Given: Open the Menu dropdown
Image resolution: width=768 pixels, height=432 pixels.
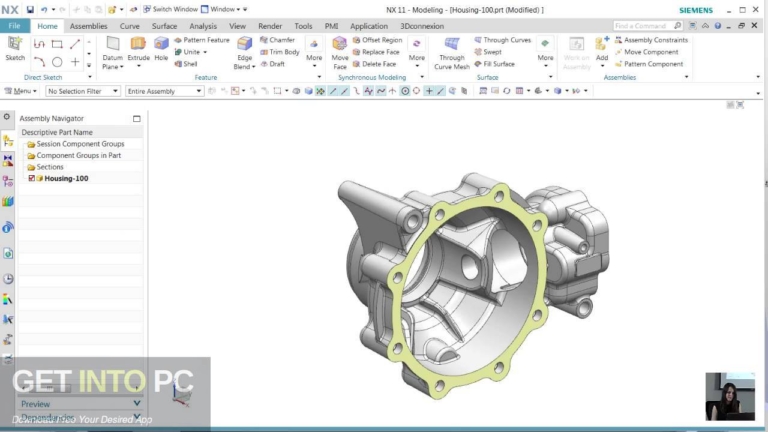Looking at the screenshot, I should pyautogui.click(x=20, y=91).
